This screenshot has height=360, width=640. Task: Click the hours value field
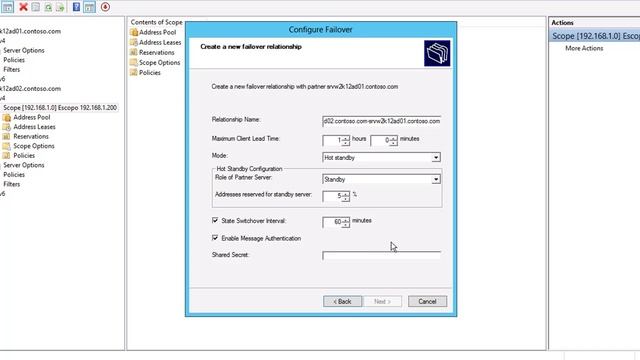[332, 140]
